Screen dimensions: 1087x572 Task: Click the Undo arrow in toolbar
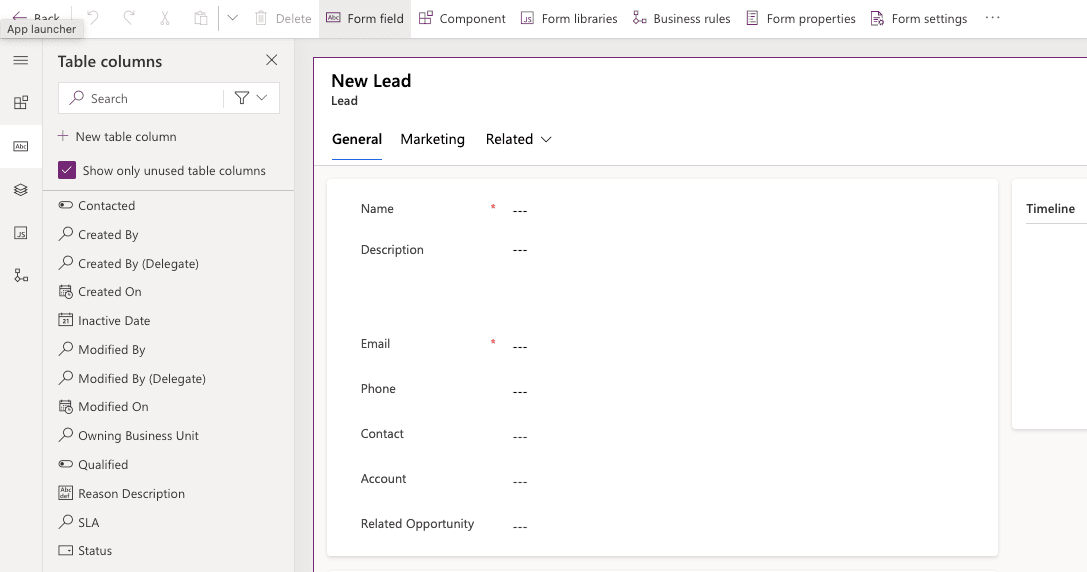coord(93,18)
